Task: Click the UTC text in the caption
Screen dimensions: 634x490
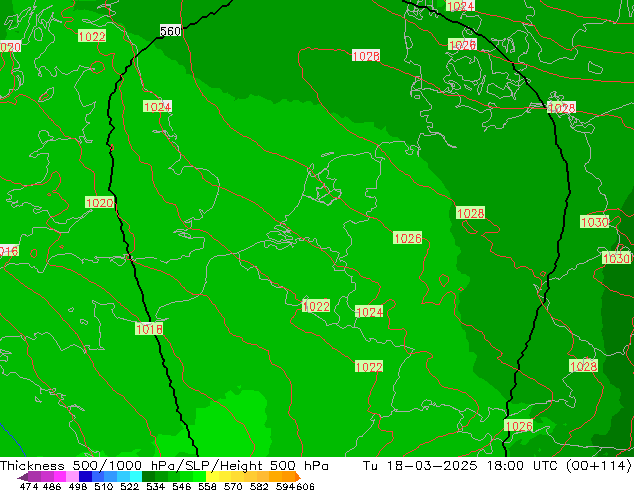Action: [545, 466]
